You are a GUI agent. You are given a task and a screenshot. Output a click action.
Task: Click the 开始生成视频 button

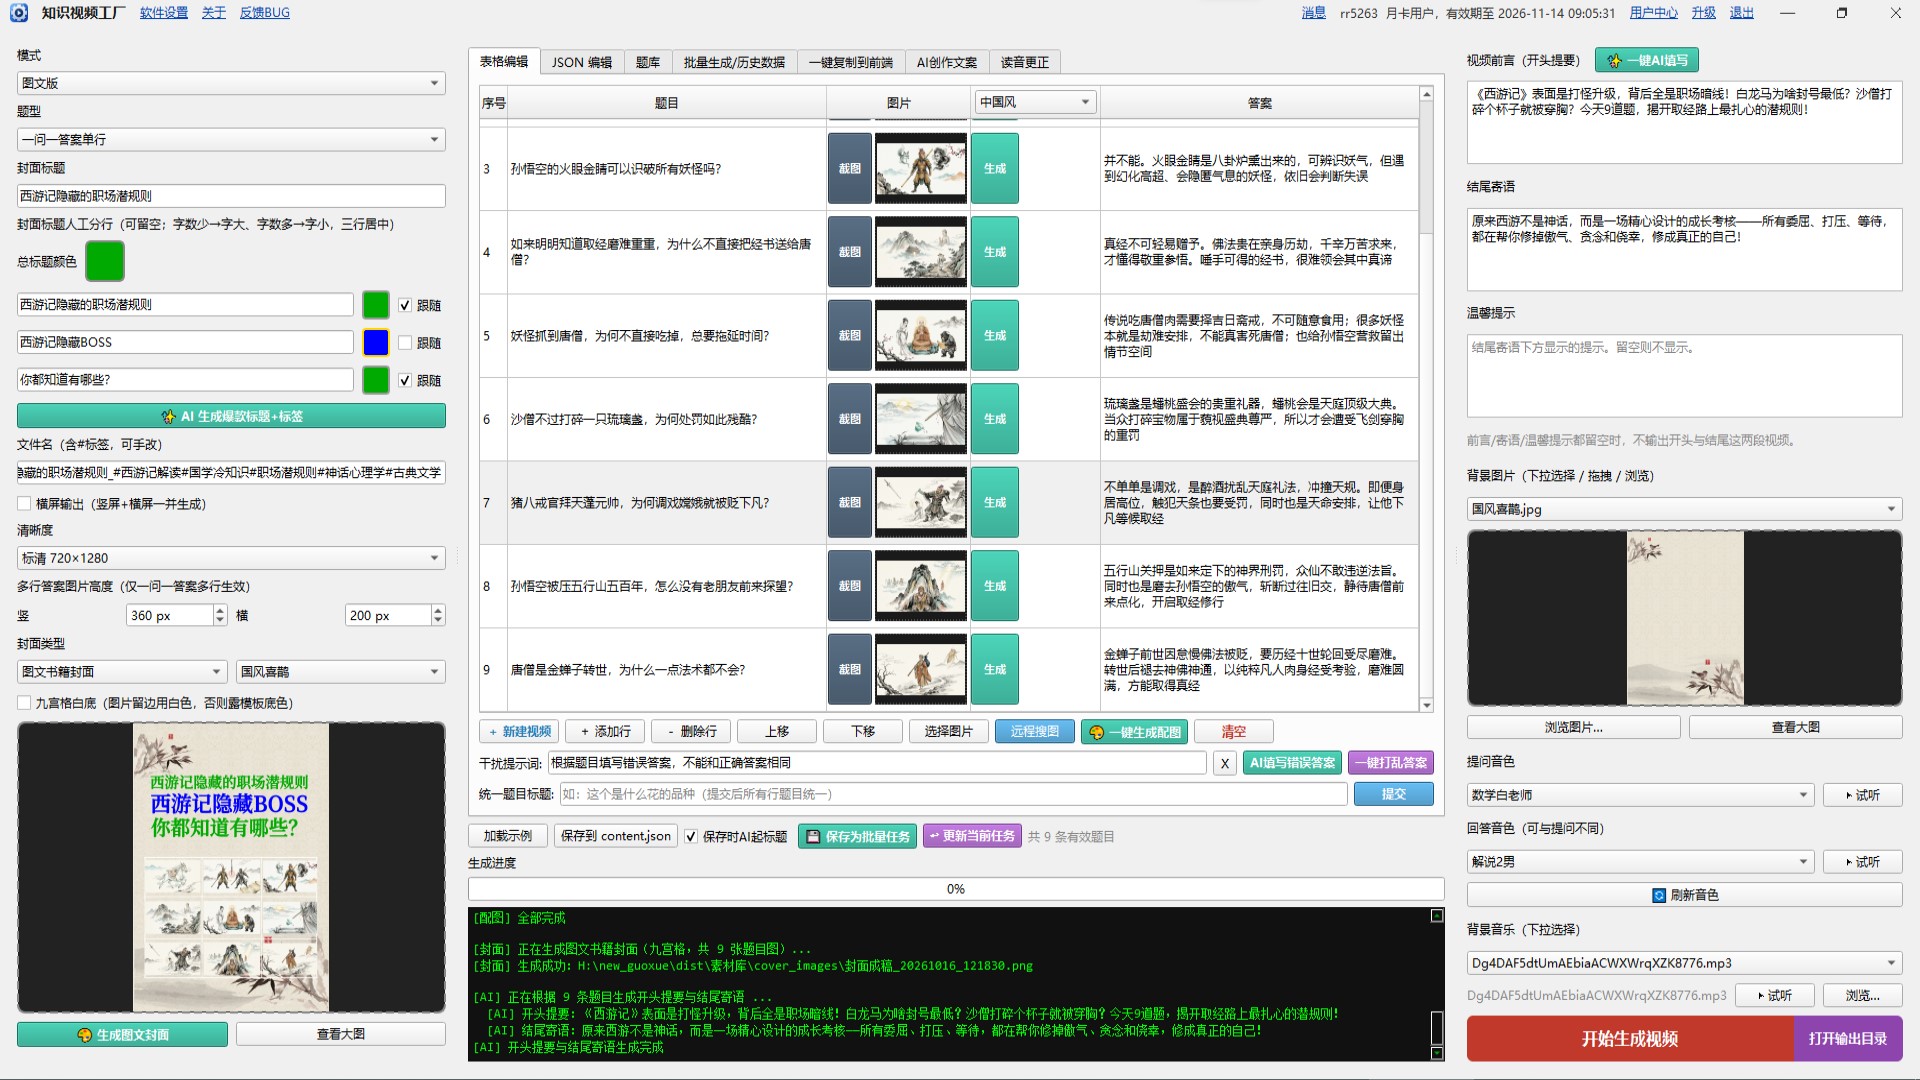pos(1629,1039)
